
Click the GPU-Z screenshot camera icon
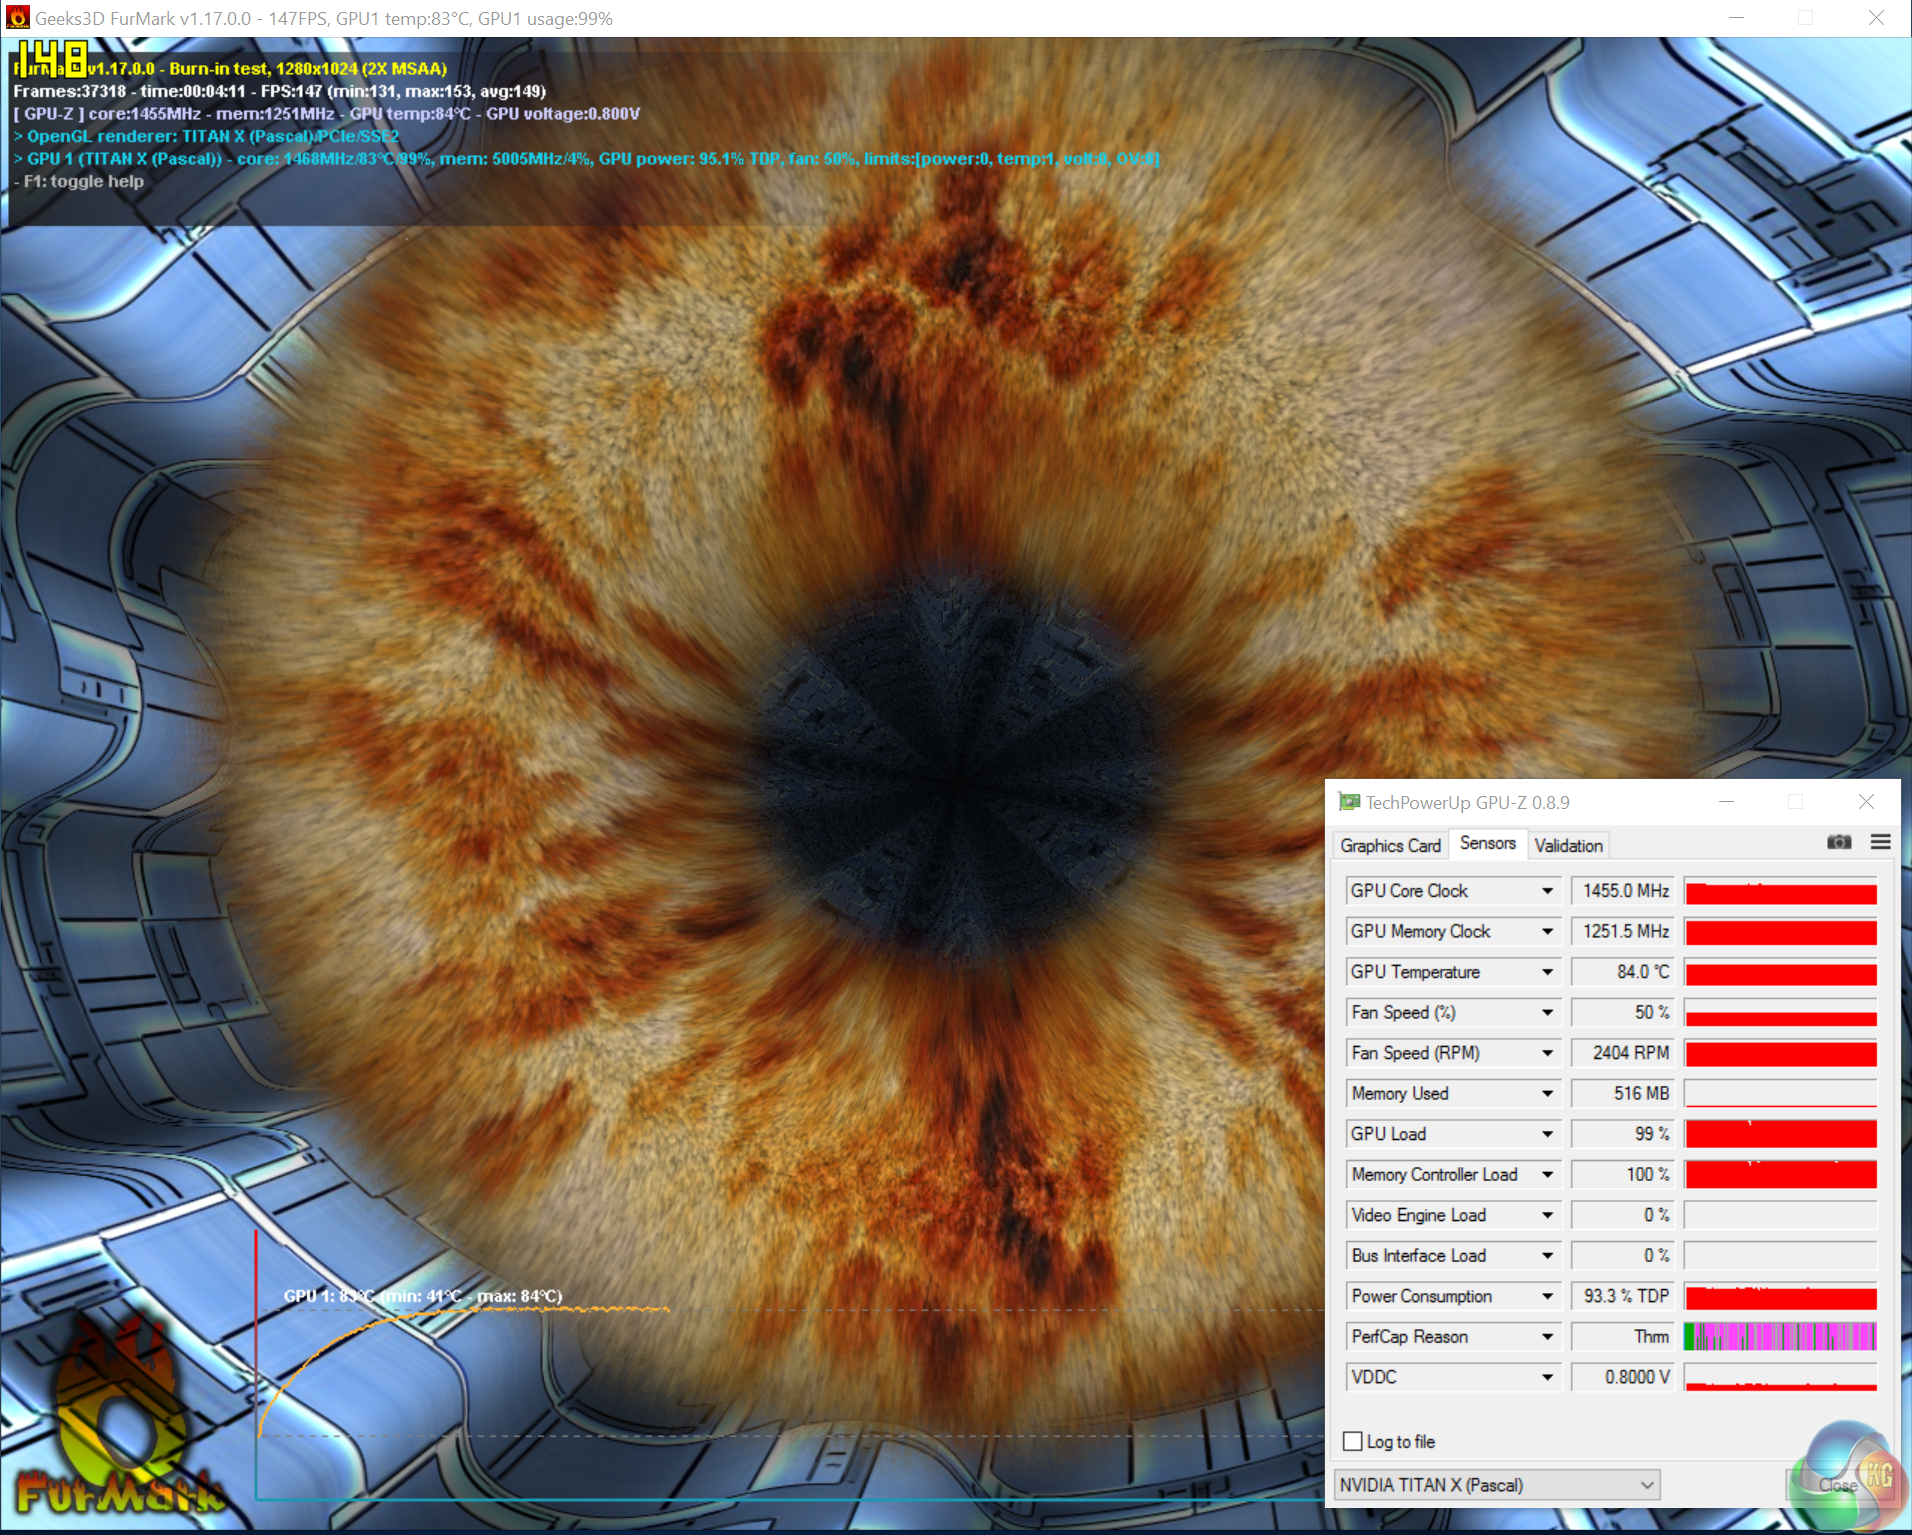(x=1838, y=842)
